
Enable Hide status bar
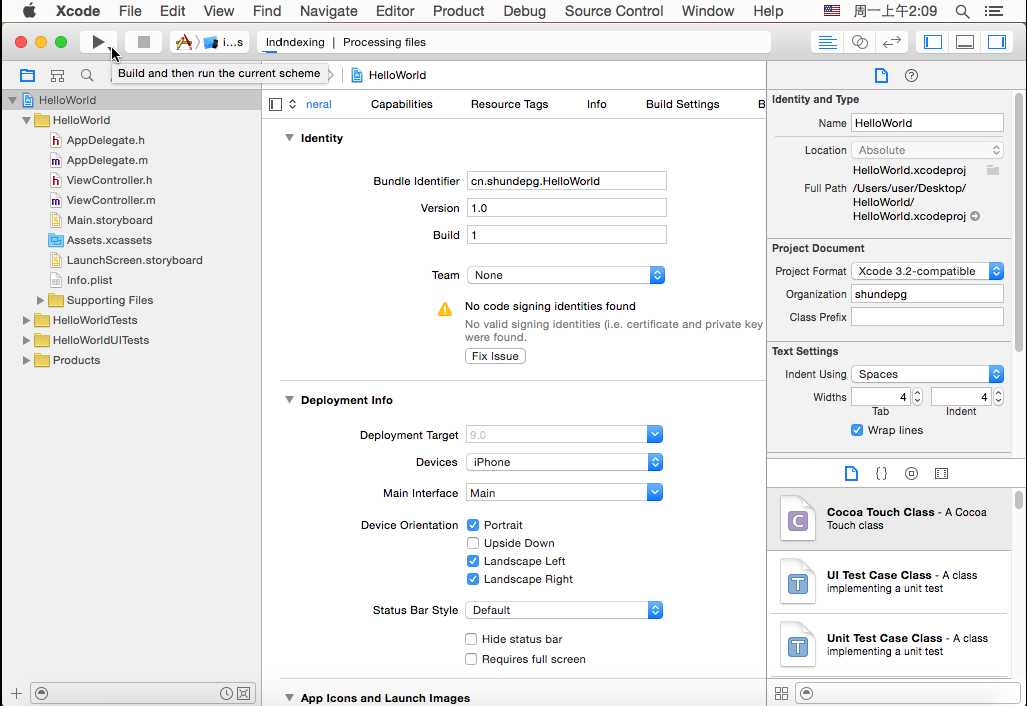click(x=471, y=639)
